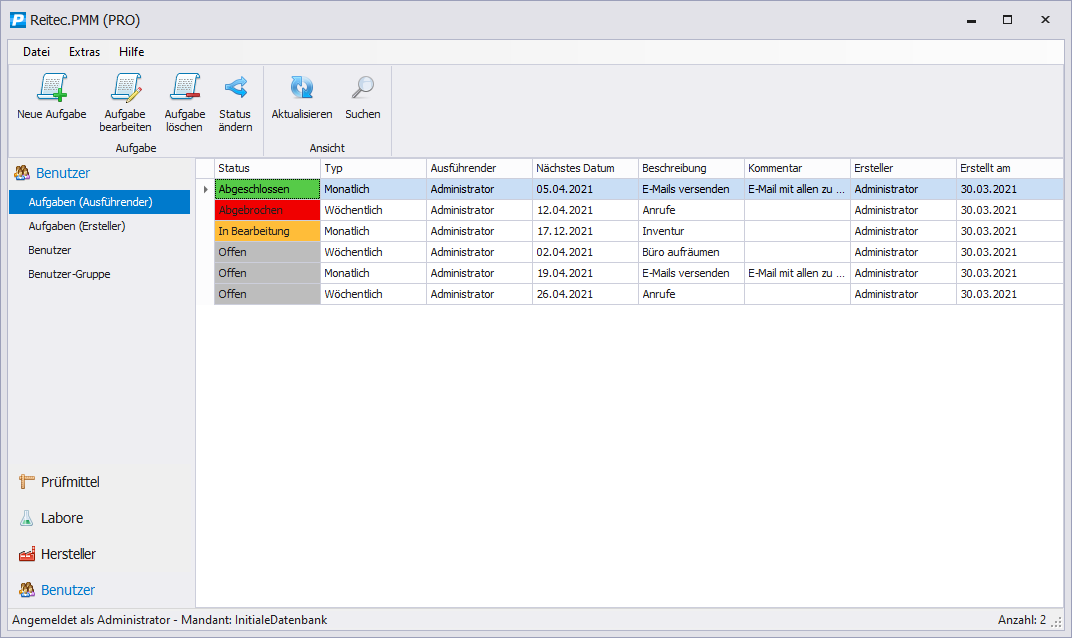Select Aufgaben (Ersteller) in the sidebar
1072x638 pixels.
76,226
